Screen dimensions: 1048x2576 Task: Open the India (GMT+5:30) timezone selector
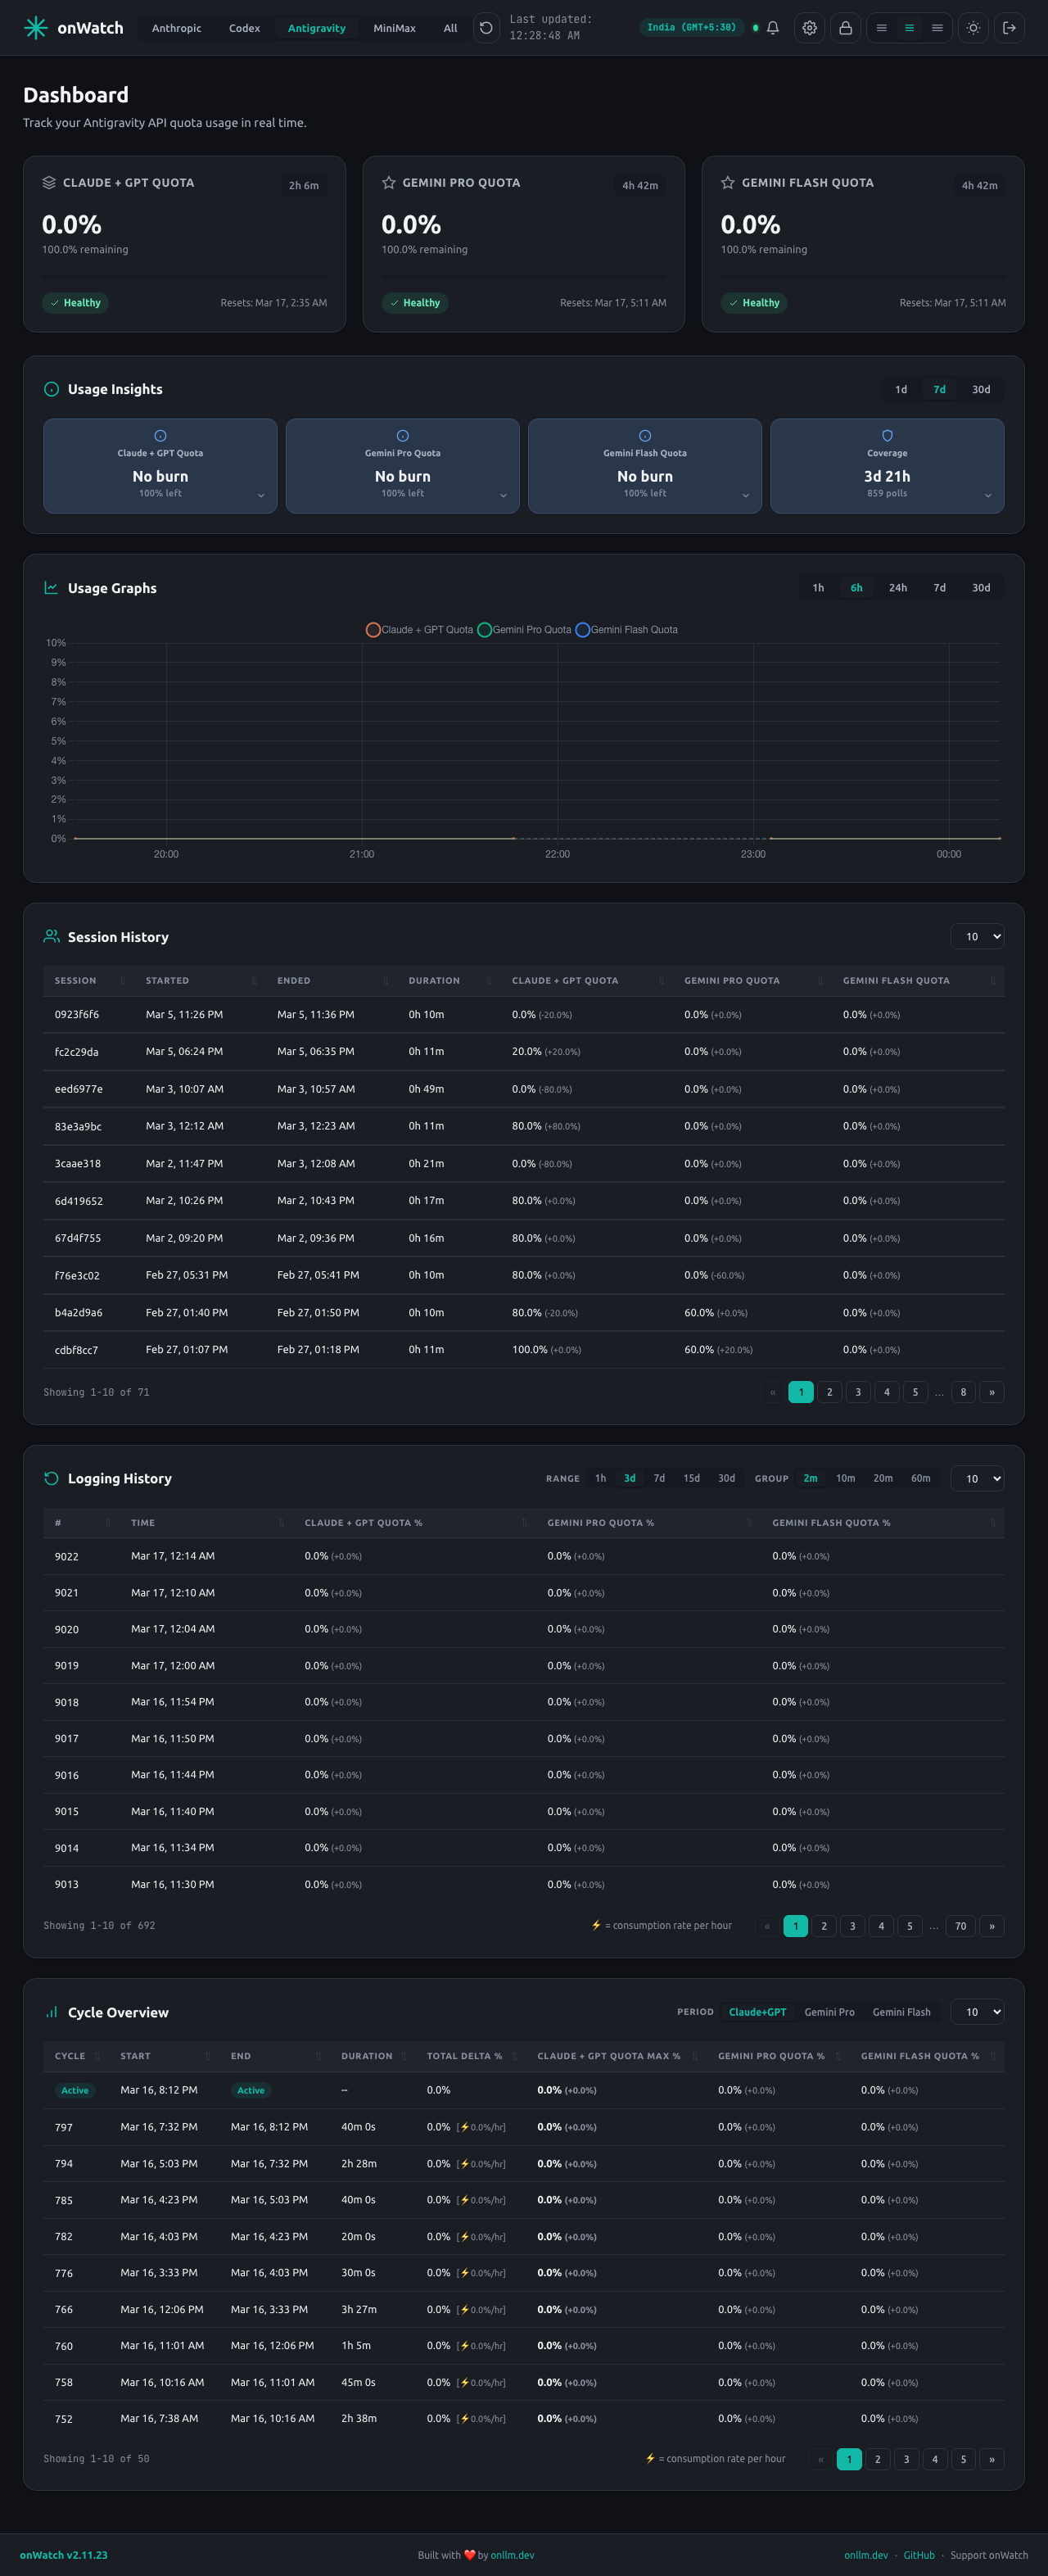pos(691,28)
